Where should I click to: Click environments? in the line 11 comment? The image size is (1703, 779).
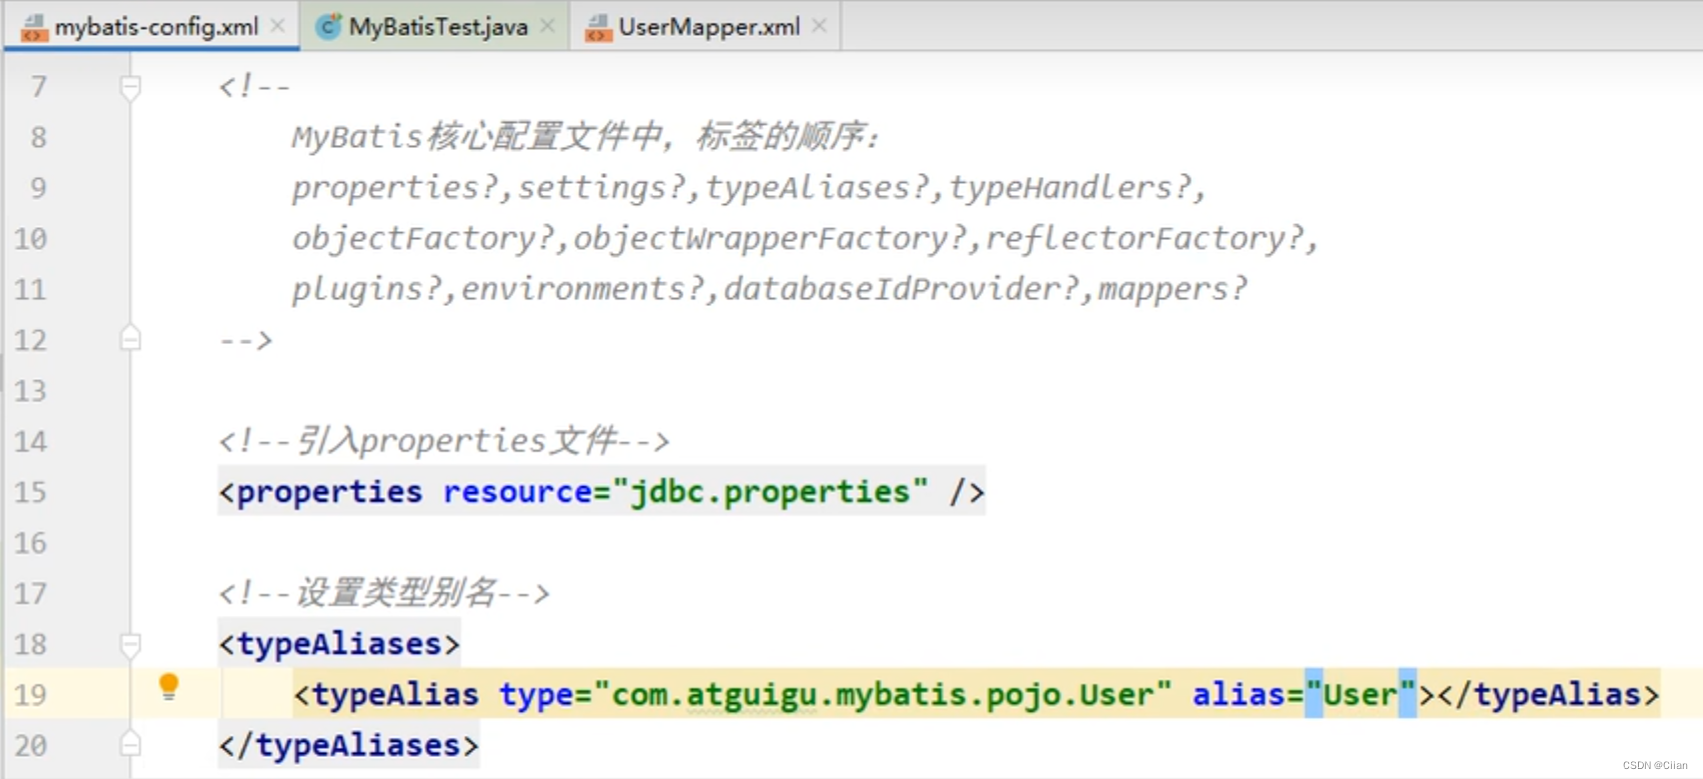tap(582, 290)
